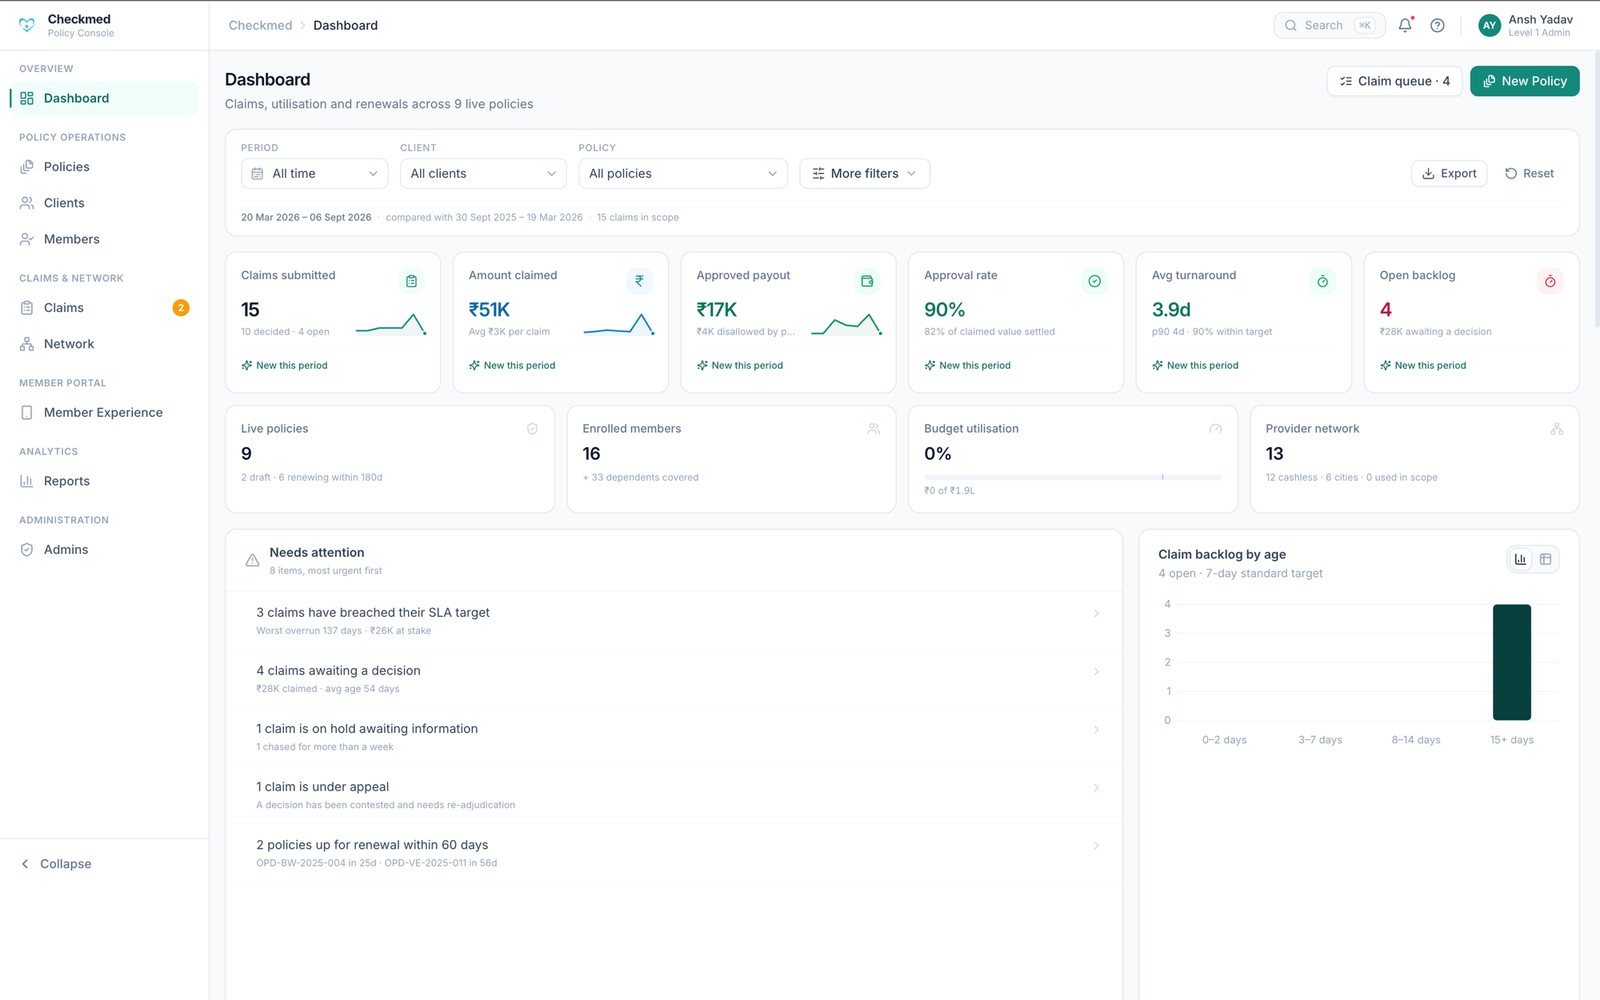1600x1000 pixels.
Task: Expand the claim on hold row chevron
Action: (1096, 730)
